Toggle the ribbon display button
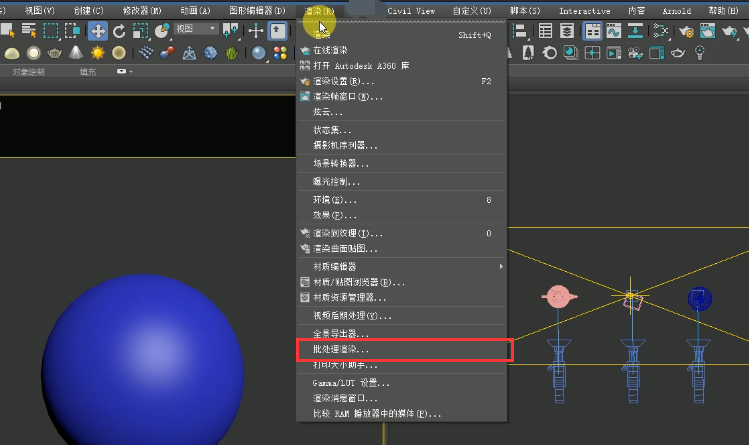 (x=592, y=31)
